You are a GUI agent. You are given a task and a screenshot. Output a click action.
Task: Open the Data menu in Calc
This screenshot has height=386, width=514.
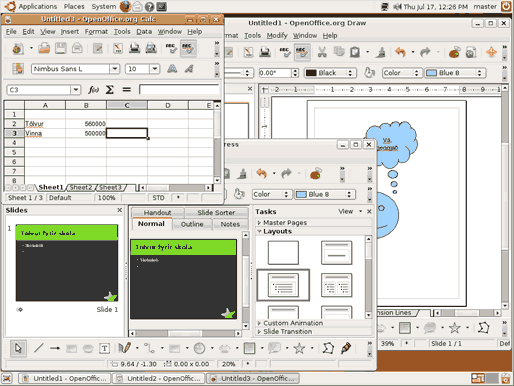coord(144,32)
